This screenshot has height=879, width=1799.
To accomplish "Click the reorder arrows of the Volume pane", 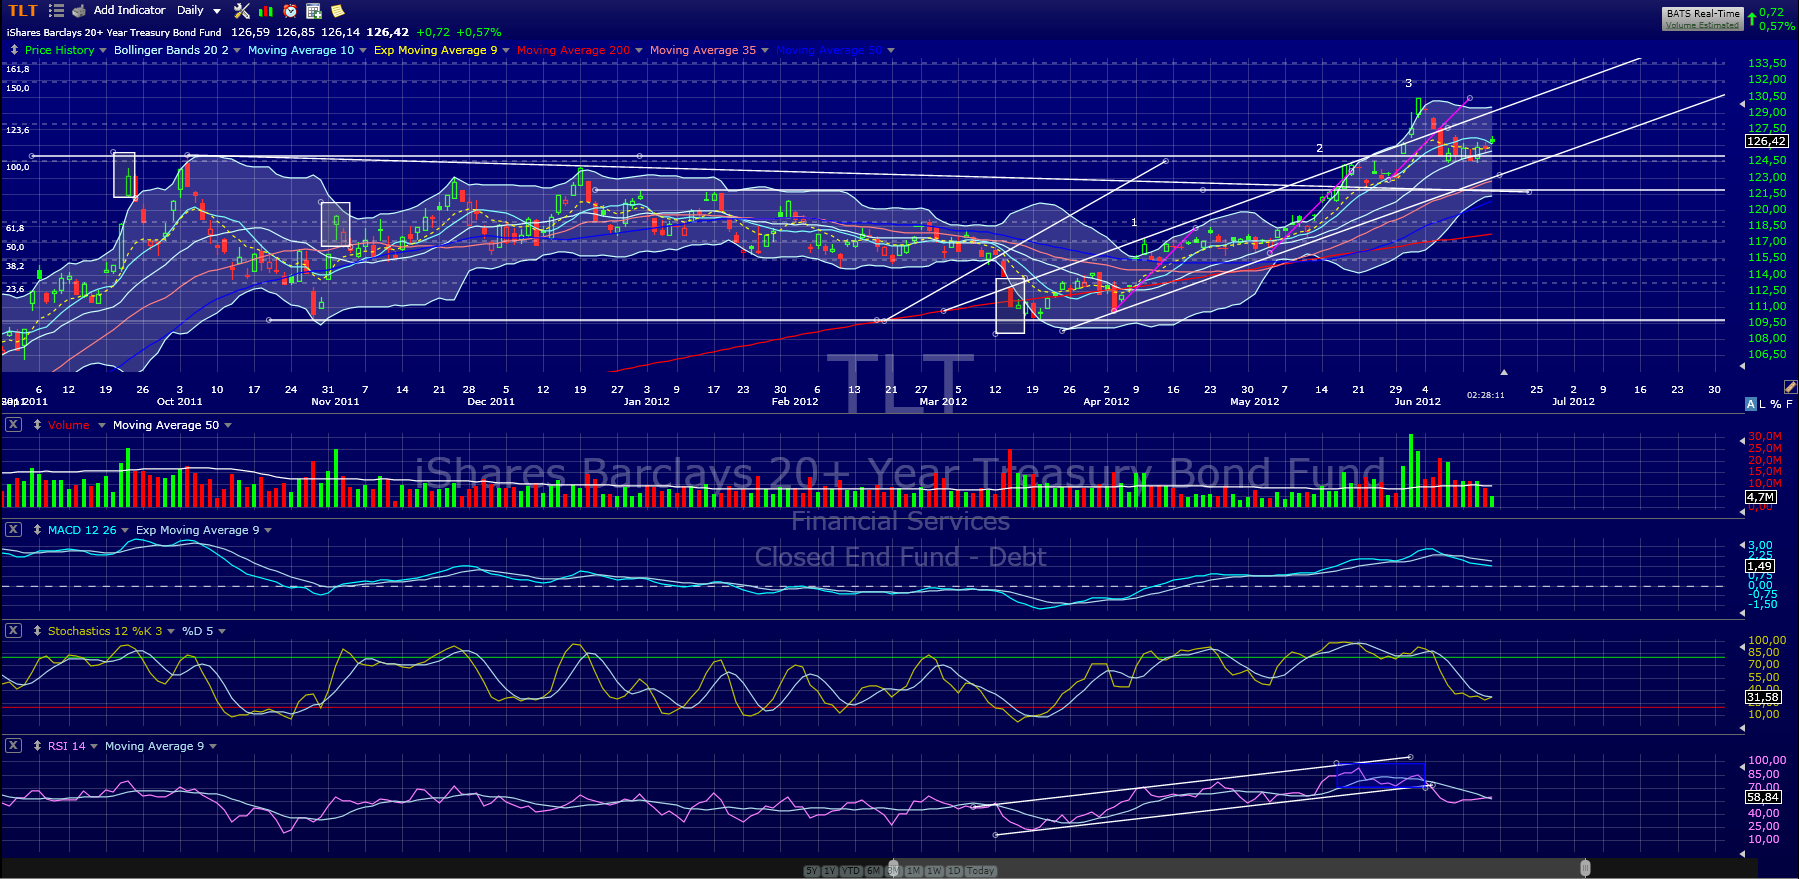I will pos(37,425).
